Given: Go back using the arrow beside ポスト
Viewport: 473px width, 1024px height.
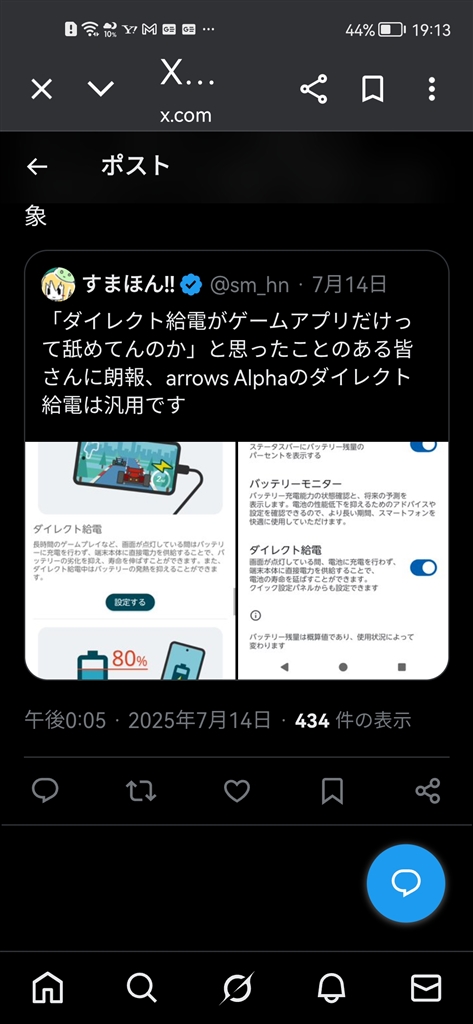Looking at the screenshot, I should pos(37,167).
